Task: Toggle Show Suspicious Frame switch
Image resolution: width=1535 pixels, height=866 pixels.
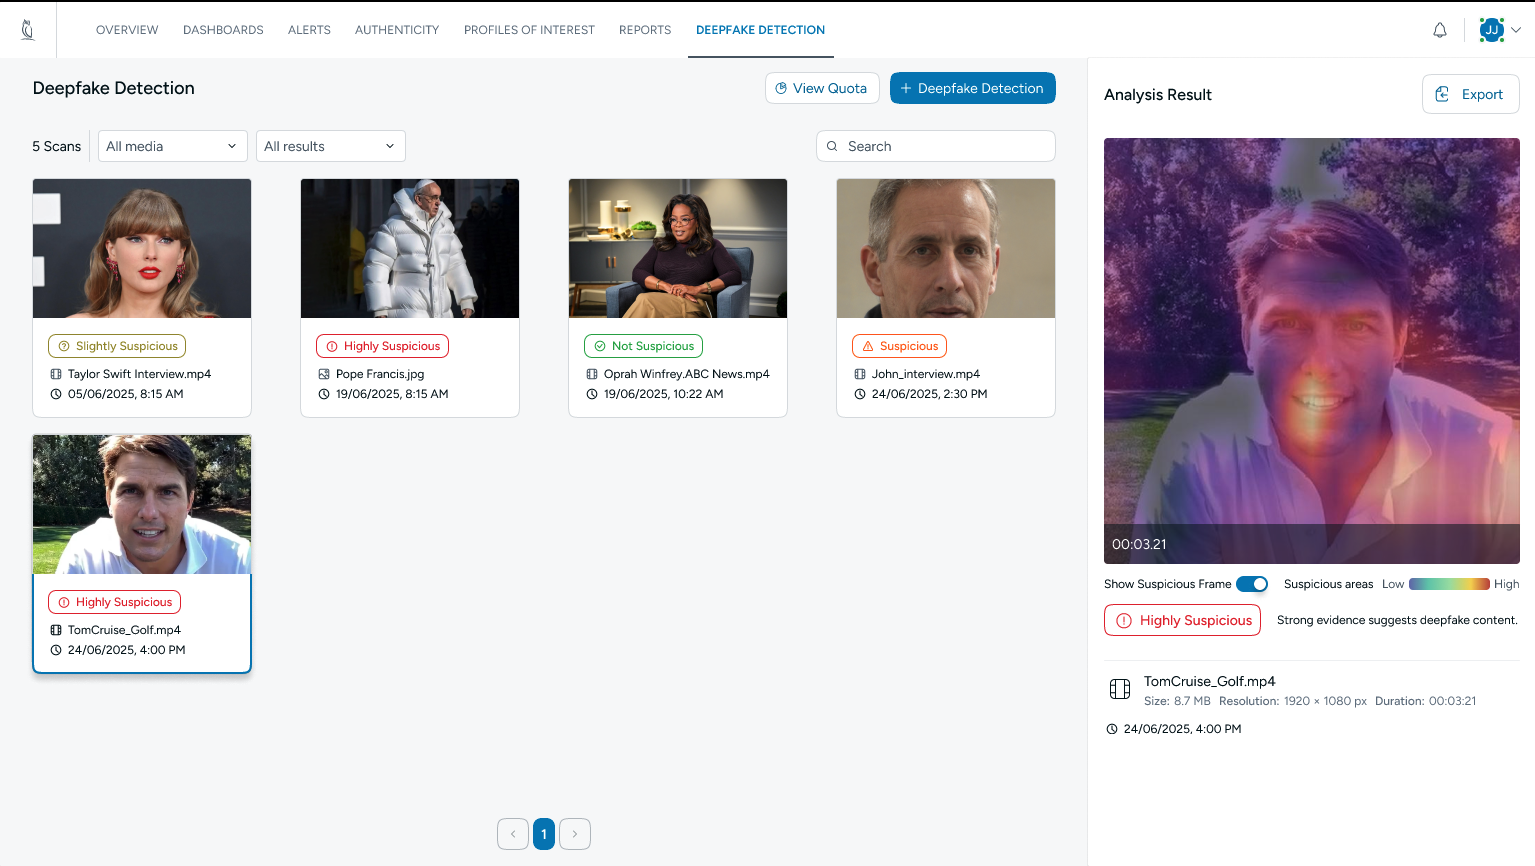Action: click(1252, 584)
